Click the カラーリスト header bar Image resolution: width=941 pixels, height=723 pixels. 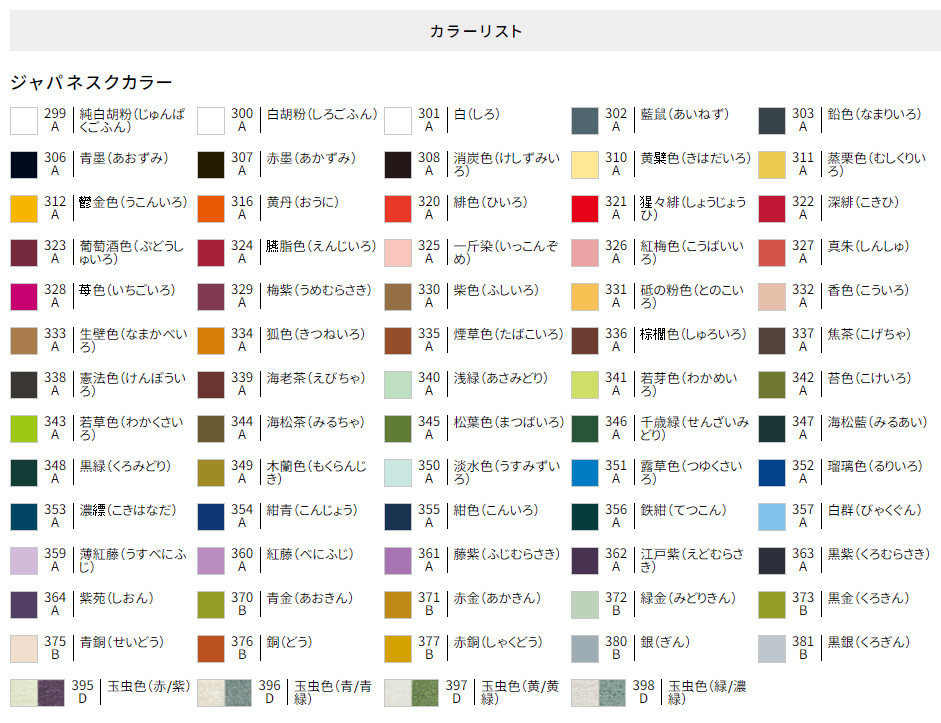(470, 31)
